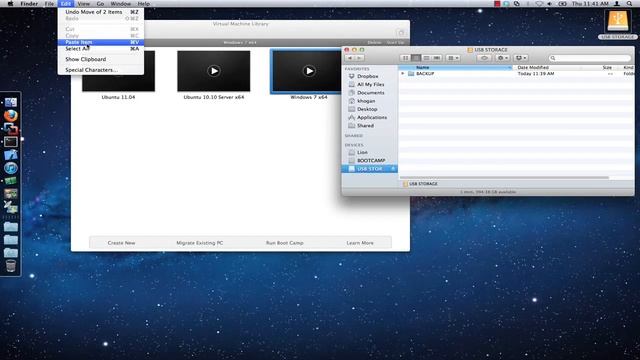Switch Finder to Cover Flow view
640x360 pixels.
coord(437,58)
